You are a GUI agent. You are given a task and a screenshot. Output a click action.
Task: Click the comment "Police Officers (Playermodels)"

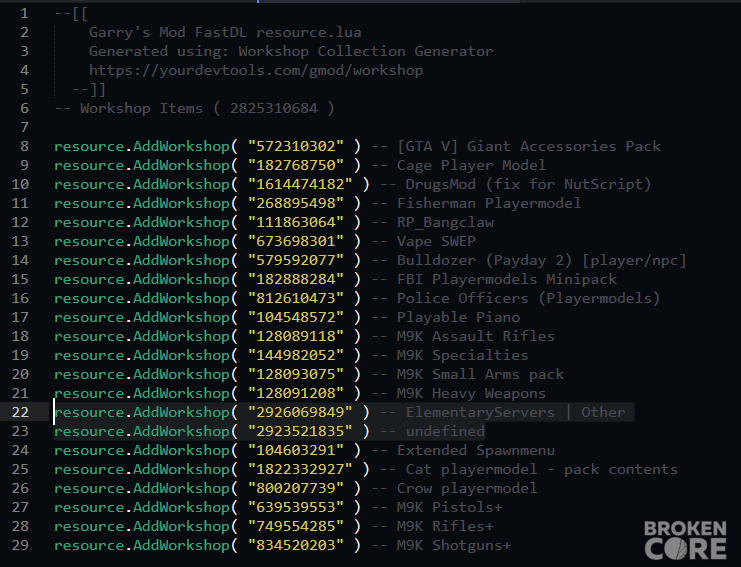coord(528,298)
